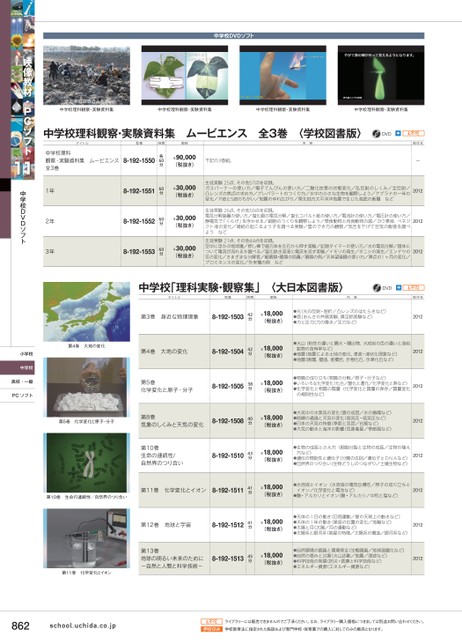
Task: Select the highlighted 中学校 side tab
Action: pos(17,368)
